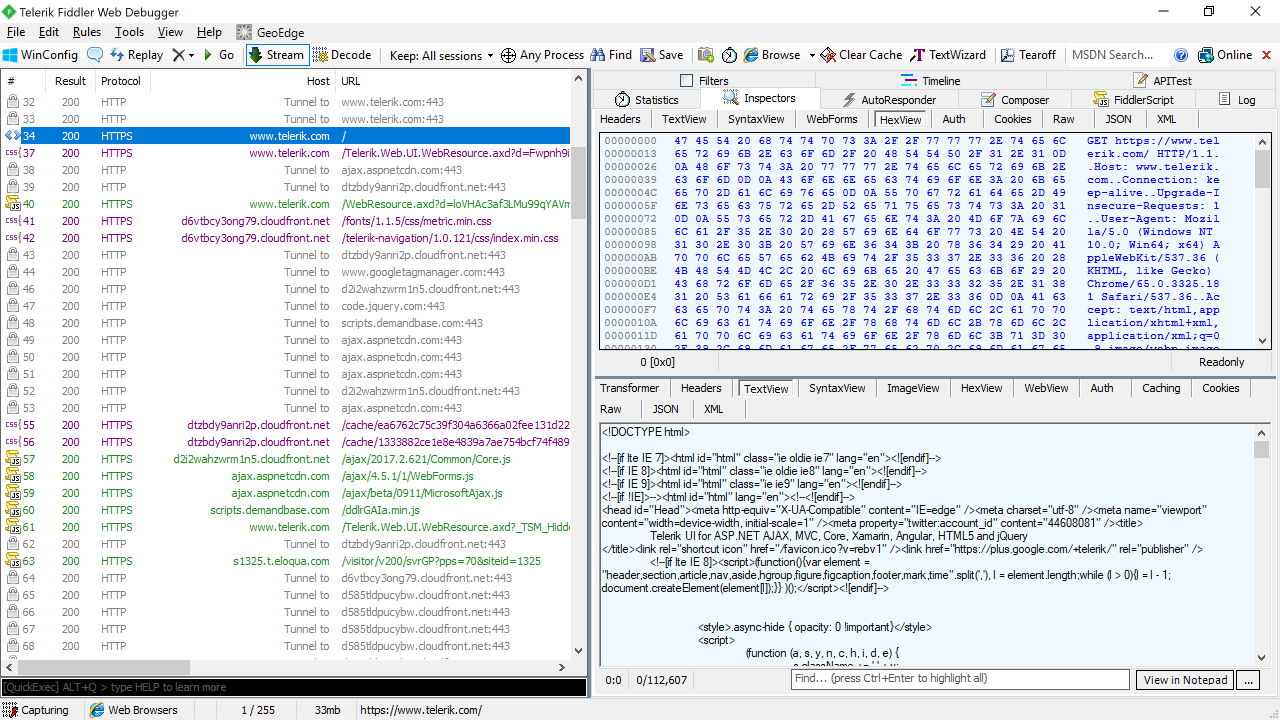1280x720 pixels.
Task: Open the Tools menu
Action: coord(129,32)
